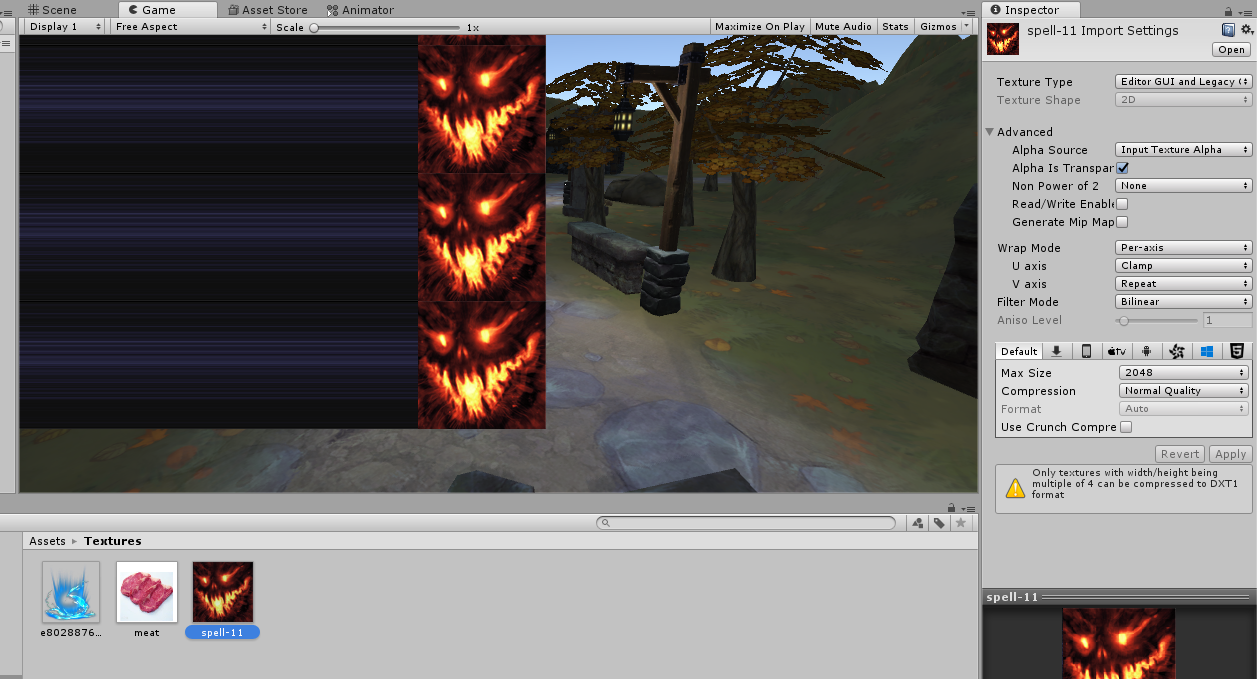1257x679 pixels.
Task: Open the Non Power of 2 dropdown
Action: (1184, 186)
